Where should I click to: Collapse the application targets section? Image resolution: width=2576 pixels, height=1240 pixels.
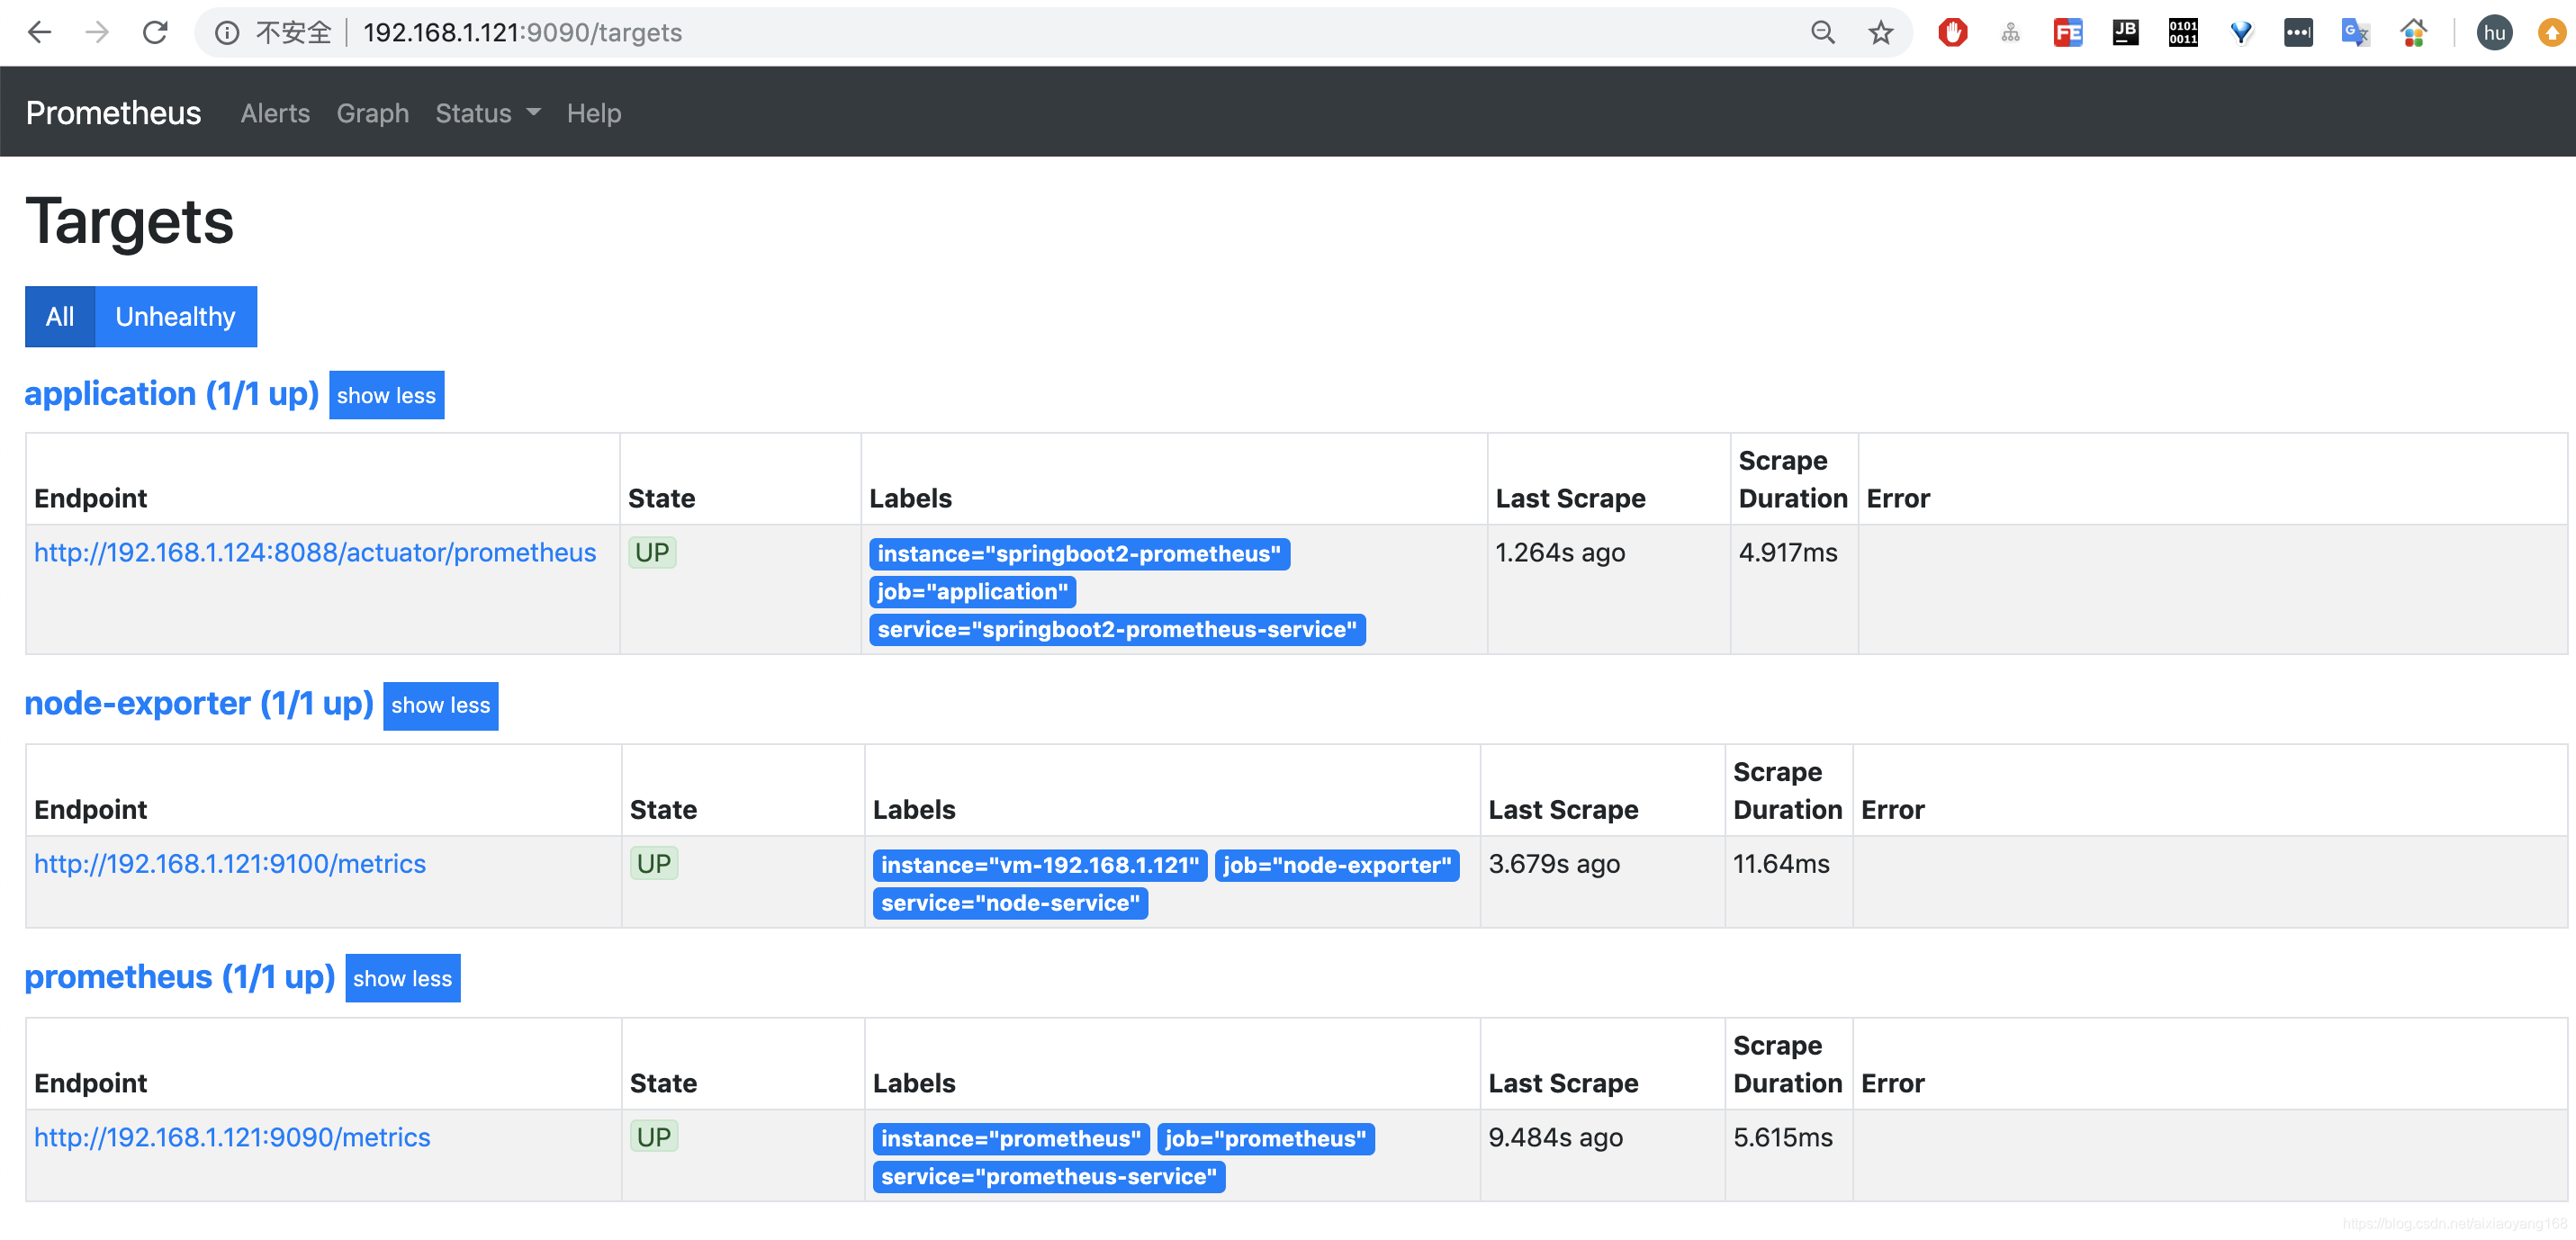point(386,394)
